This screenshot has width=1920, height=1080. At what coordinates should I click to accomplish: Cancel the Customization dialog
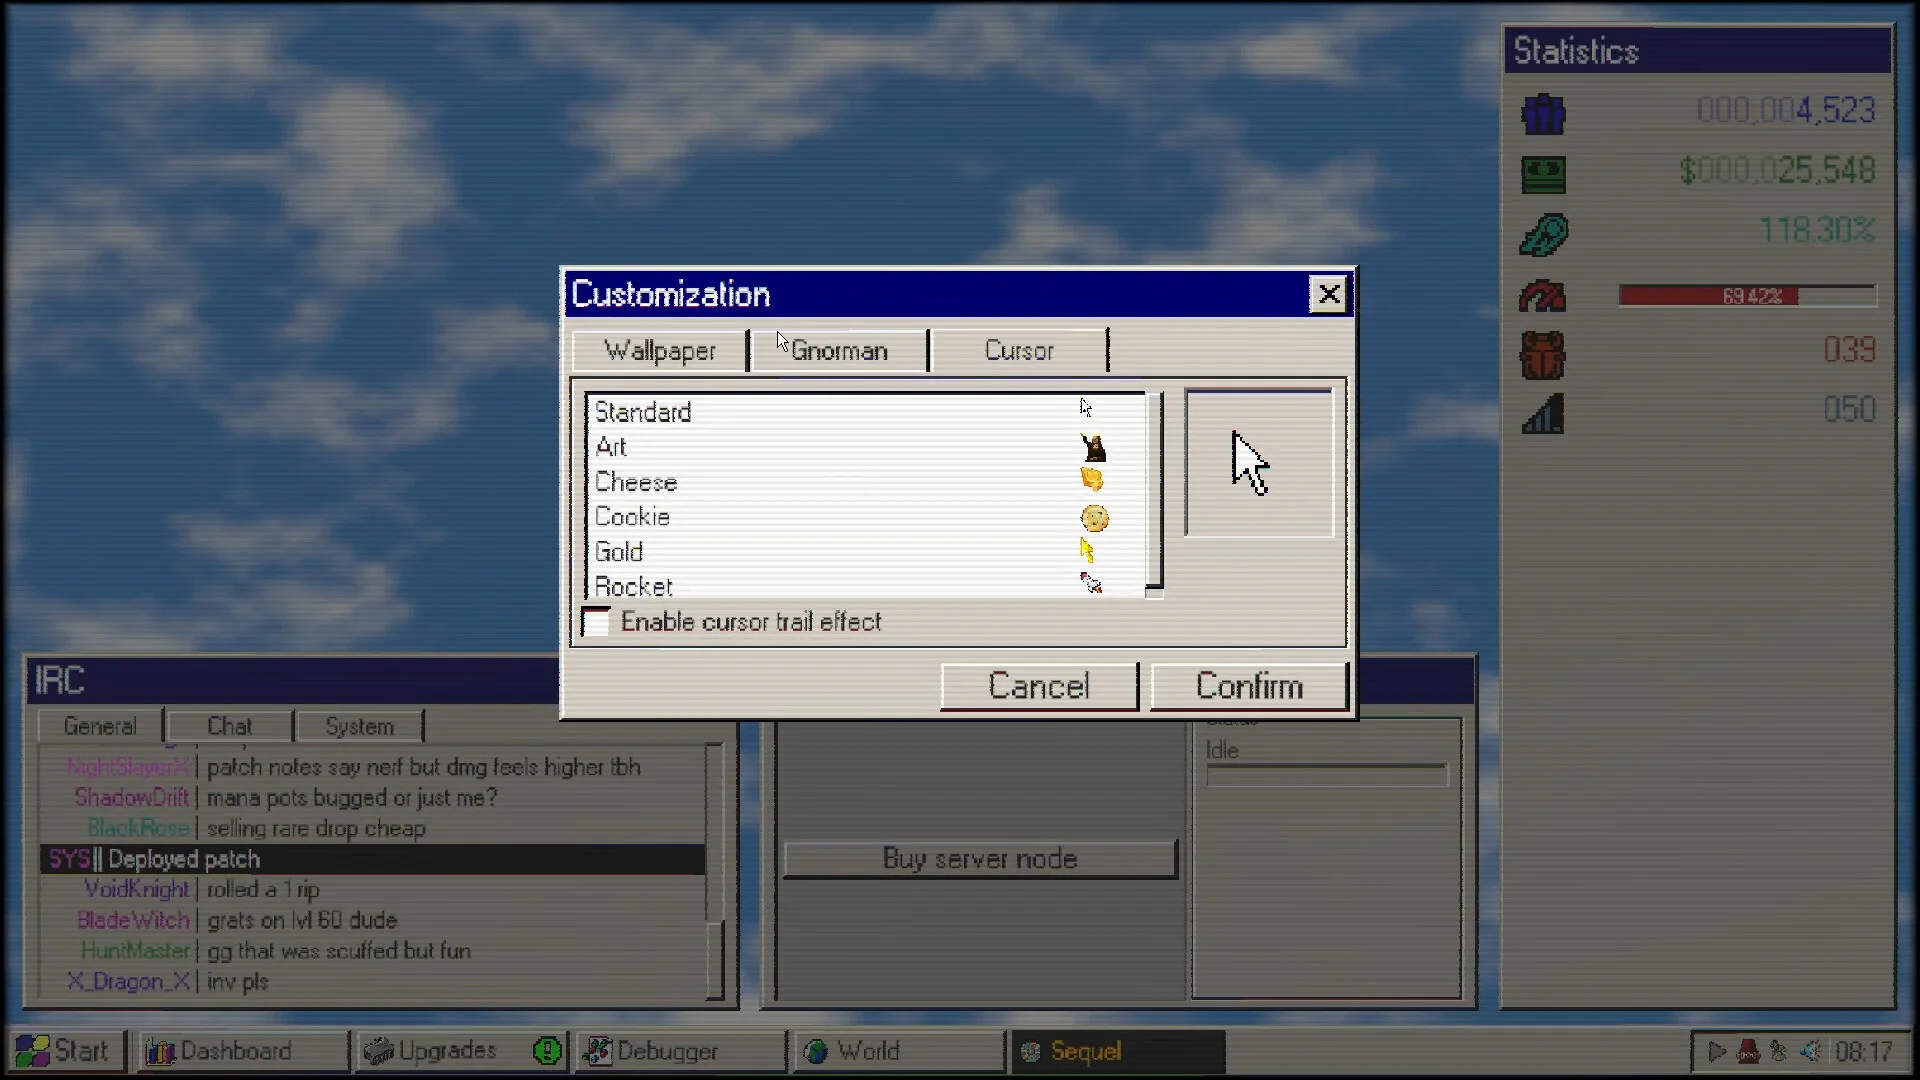1038,687
